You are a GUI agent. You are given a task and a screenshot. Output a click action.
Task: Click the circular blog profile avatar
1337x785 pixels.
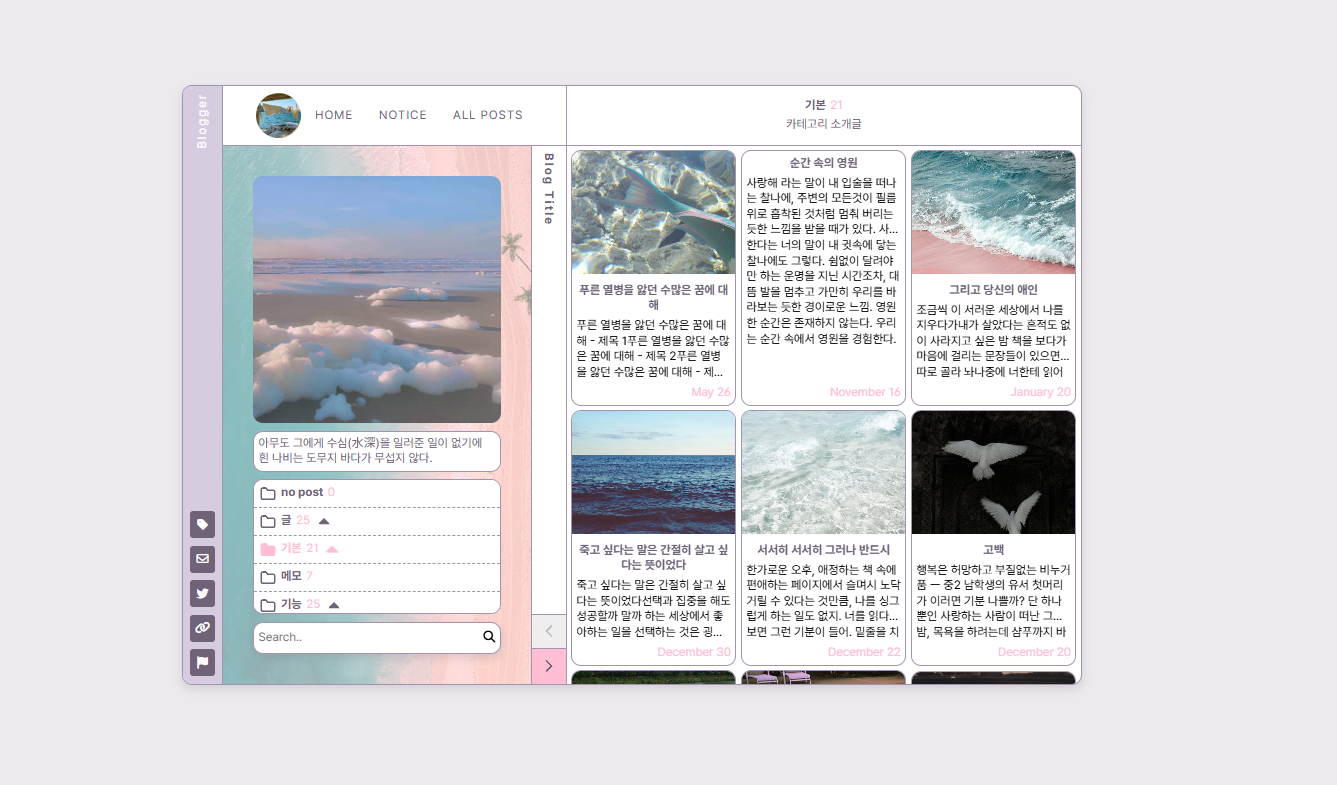pos(278,115)
